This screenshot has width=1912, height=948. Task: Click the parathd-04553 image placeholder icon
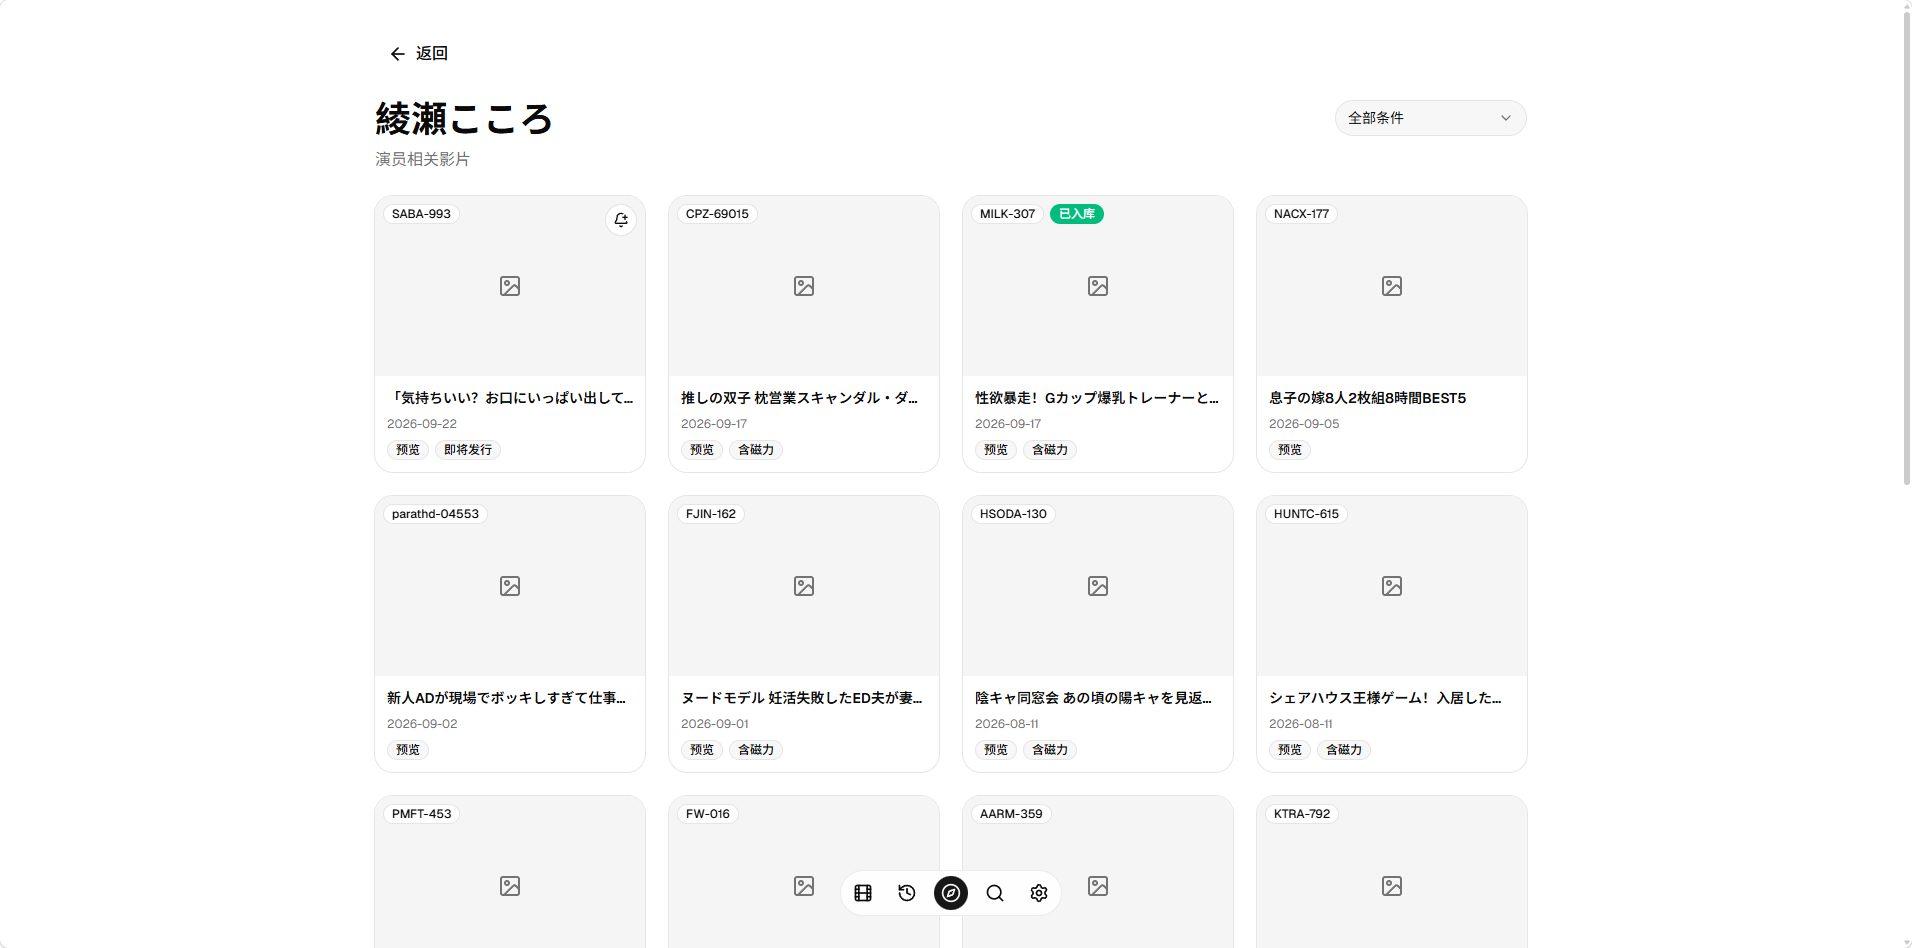coord(510,586)
